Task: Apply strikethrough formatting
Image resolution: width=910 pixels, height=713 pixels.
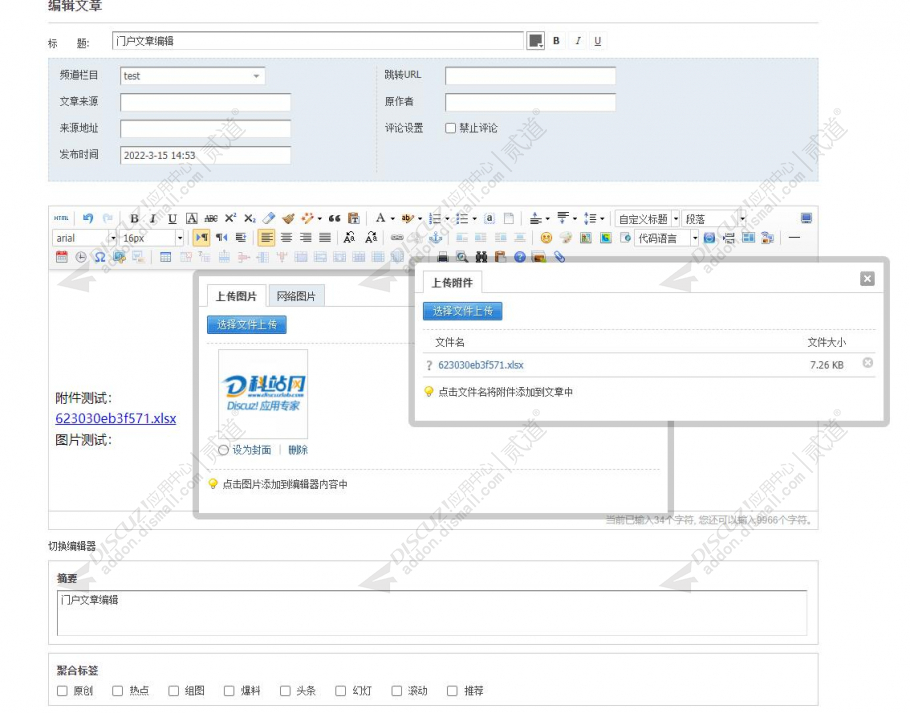Action: (x=211, y=218)
